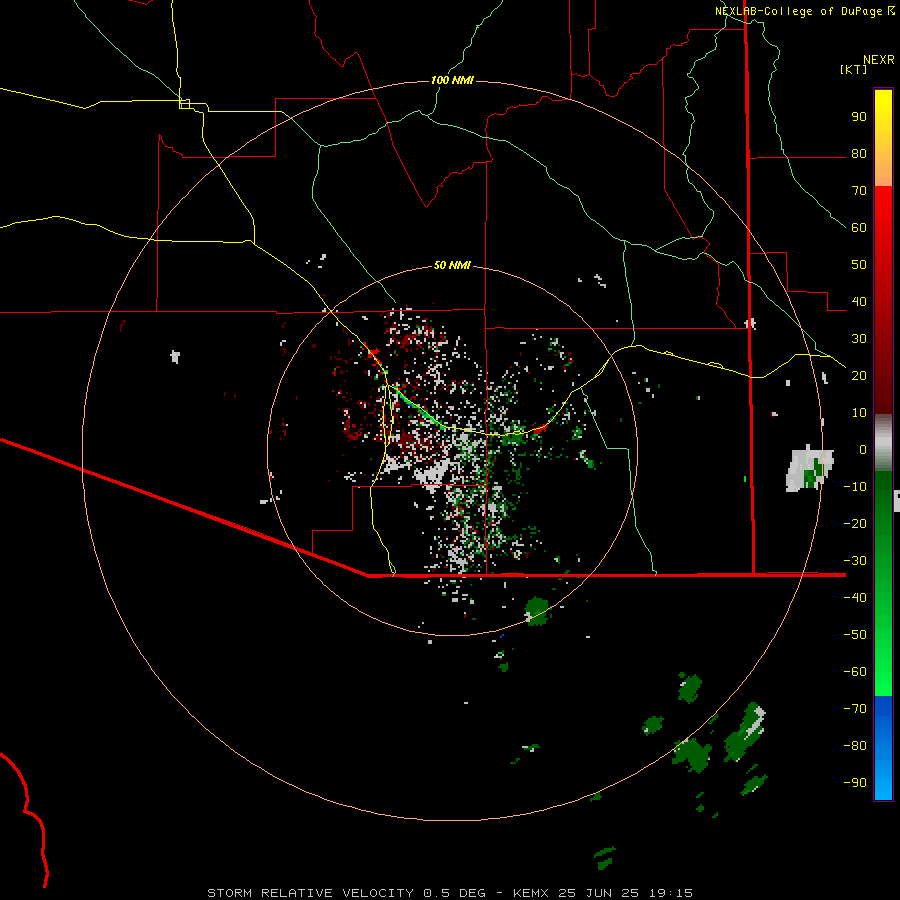Click the -10 scale label

click(855, 487)
